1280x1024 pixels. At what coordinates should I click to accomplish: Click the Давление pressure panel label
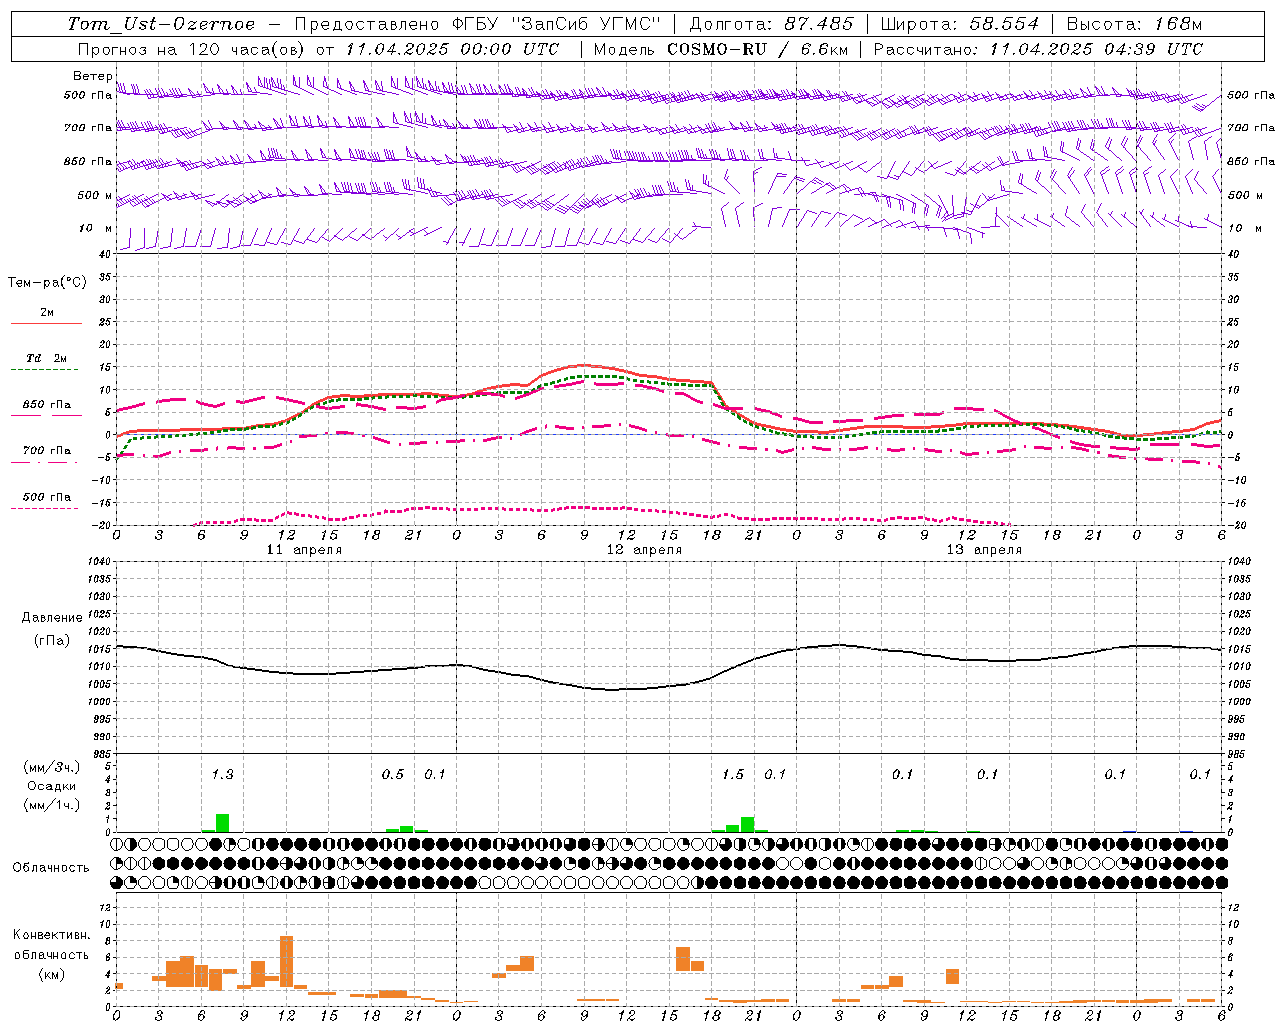[x=50, y=618]
